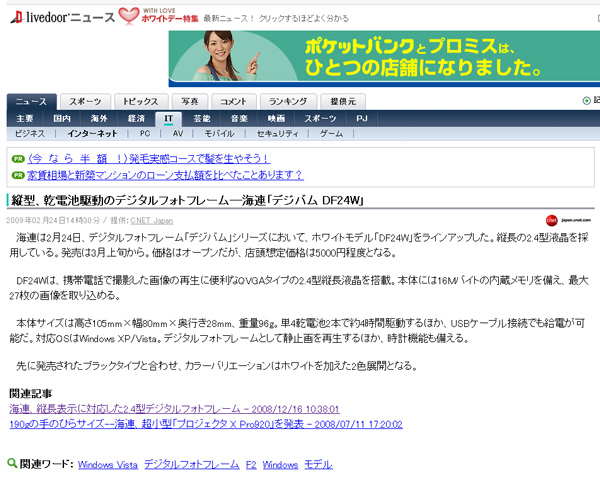Select 海外 category

99,119
